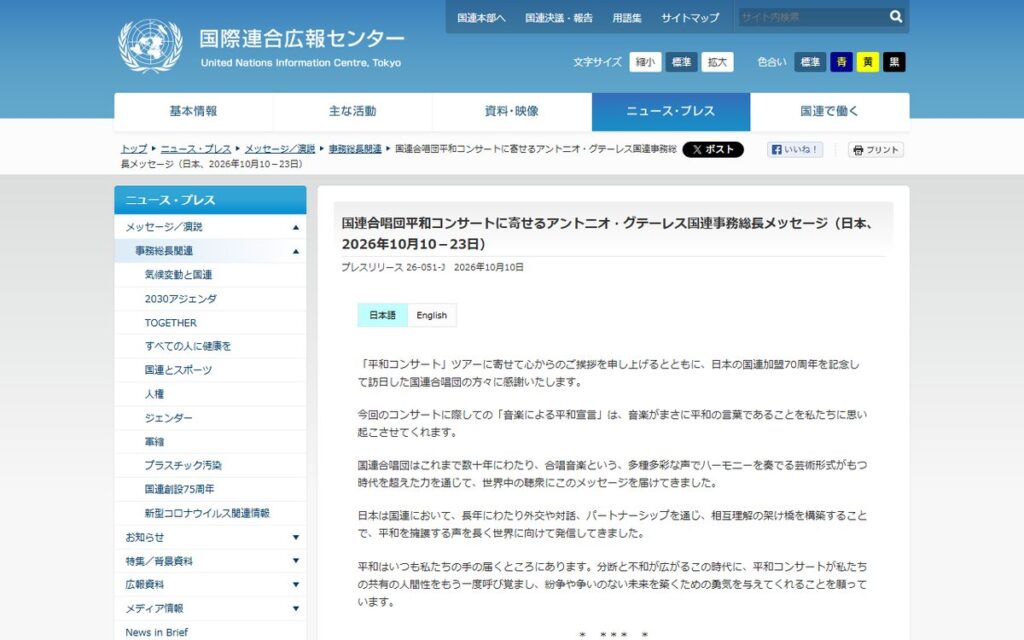1024x640 pixels.
Task: Click Facebook いいね button
Action: [795, 150]
